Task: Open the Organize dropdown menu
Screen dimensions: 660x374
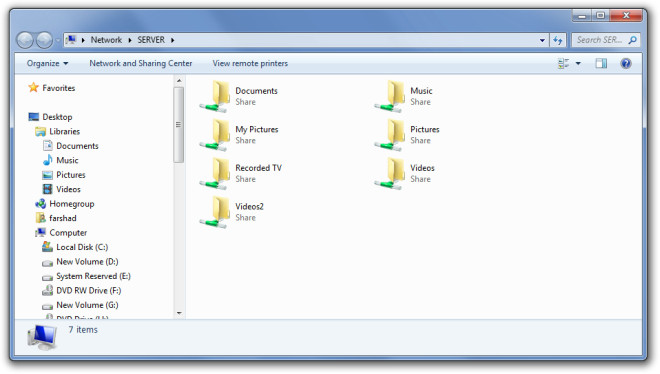Action: tap(47, 63)
